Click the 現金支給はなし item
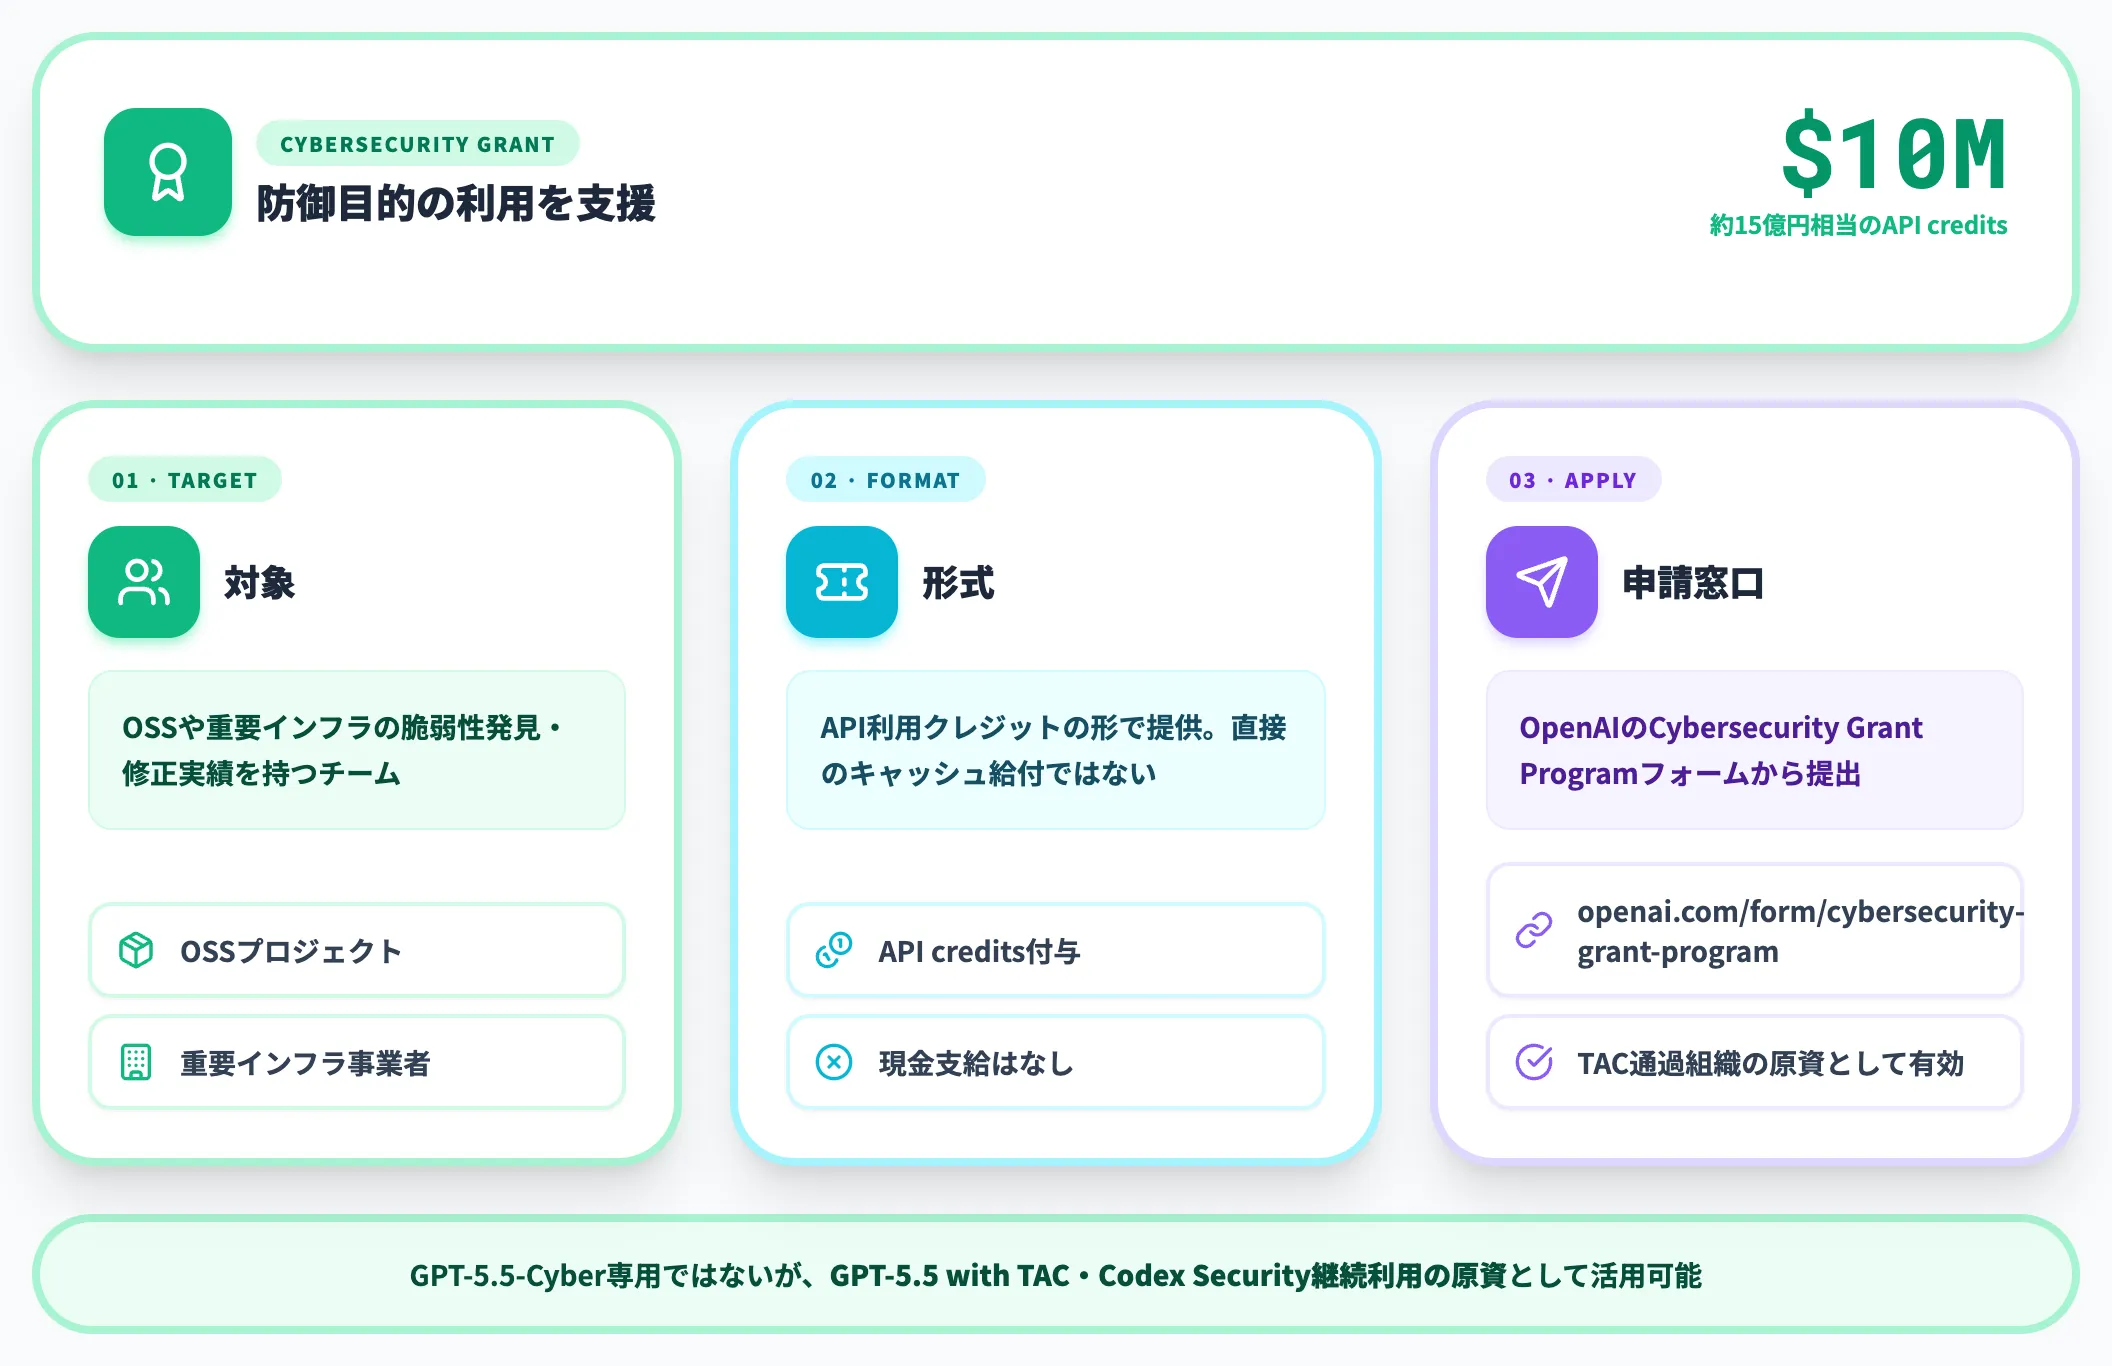Image resolution: width=2112 pixels, height=1366 pixels. click(x=1056, y=1062)
